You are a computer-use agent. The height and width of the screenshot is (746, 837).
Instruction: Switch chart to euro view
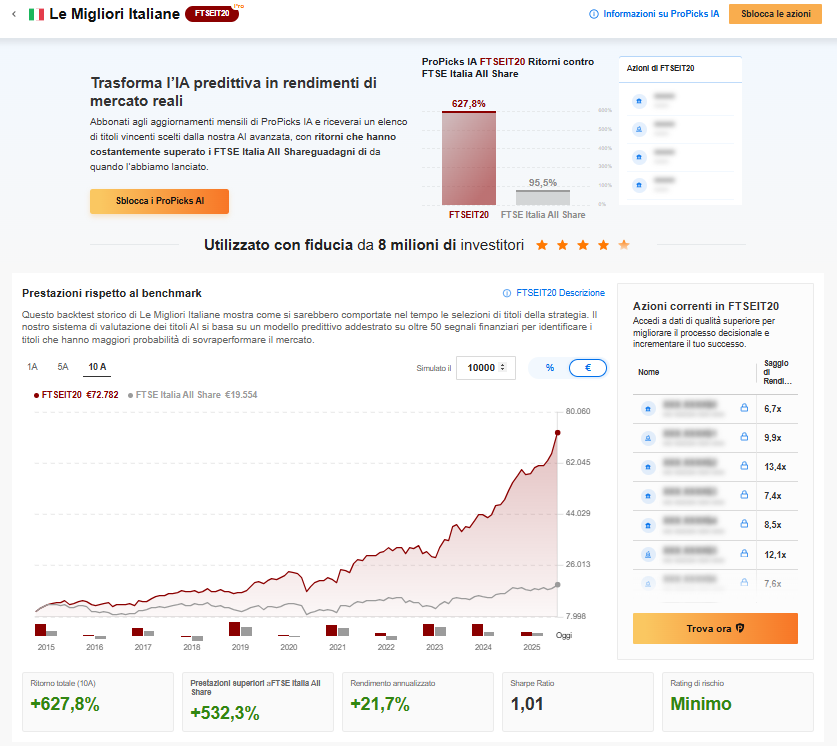tap(588, 368)
